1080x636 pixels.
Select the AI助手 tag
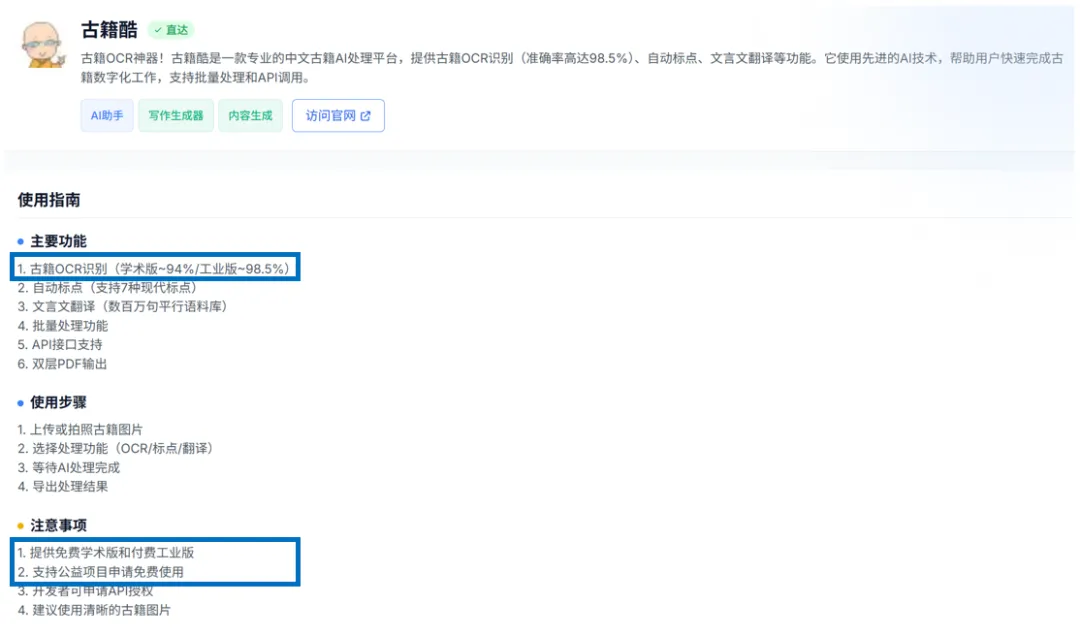pos(107,116)
